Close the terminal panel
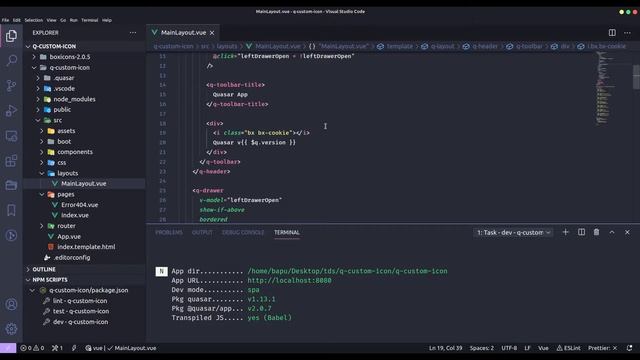The height and width of the screenshot is (360, 640). click(x=627, y=232)
